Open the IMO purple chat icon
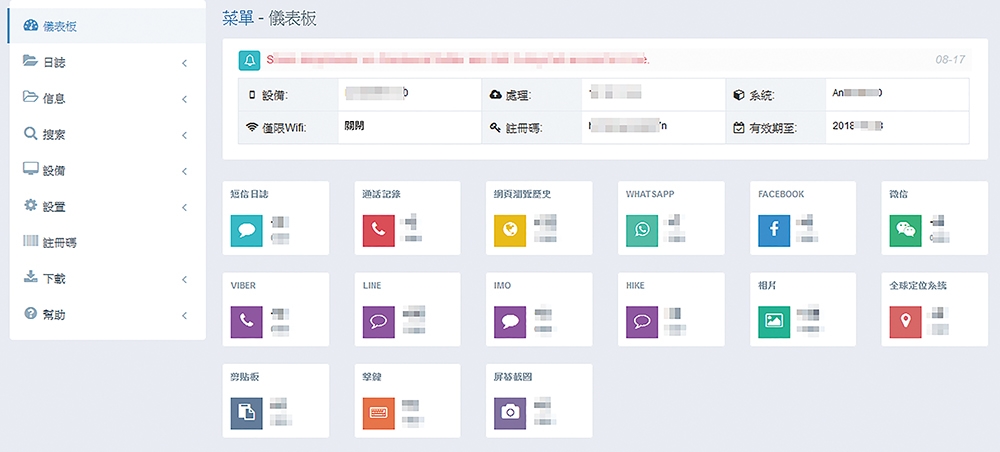This screenshot has width=1000, height=452. tap(510, 321)
